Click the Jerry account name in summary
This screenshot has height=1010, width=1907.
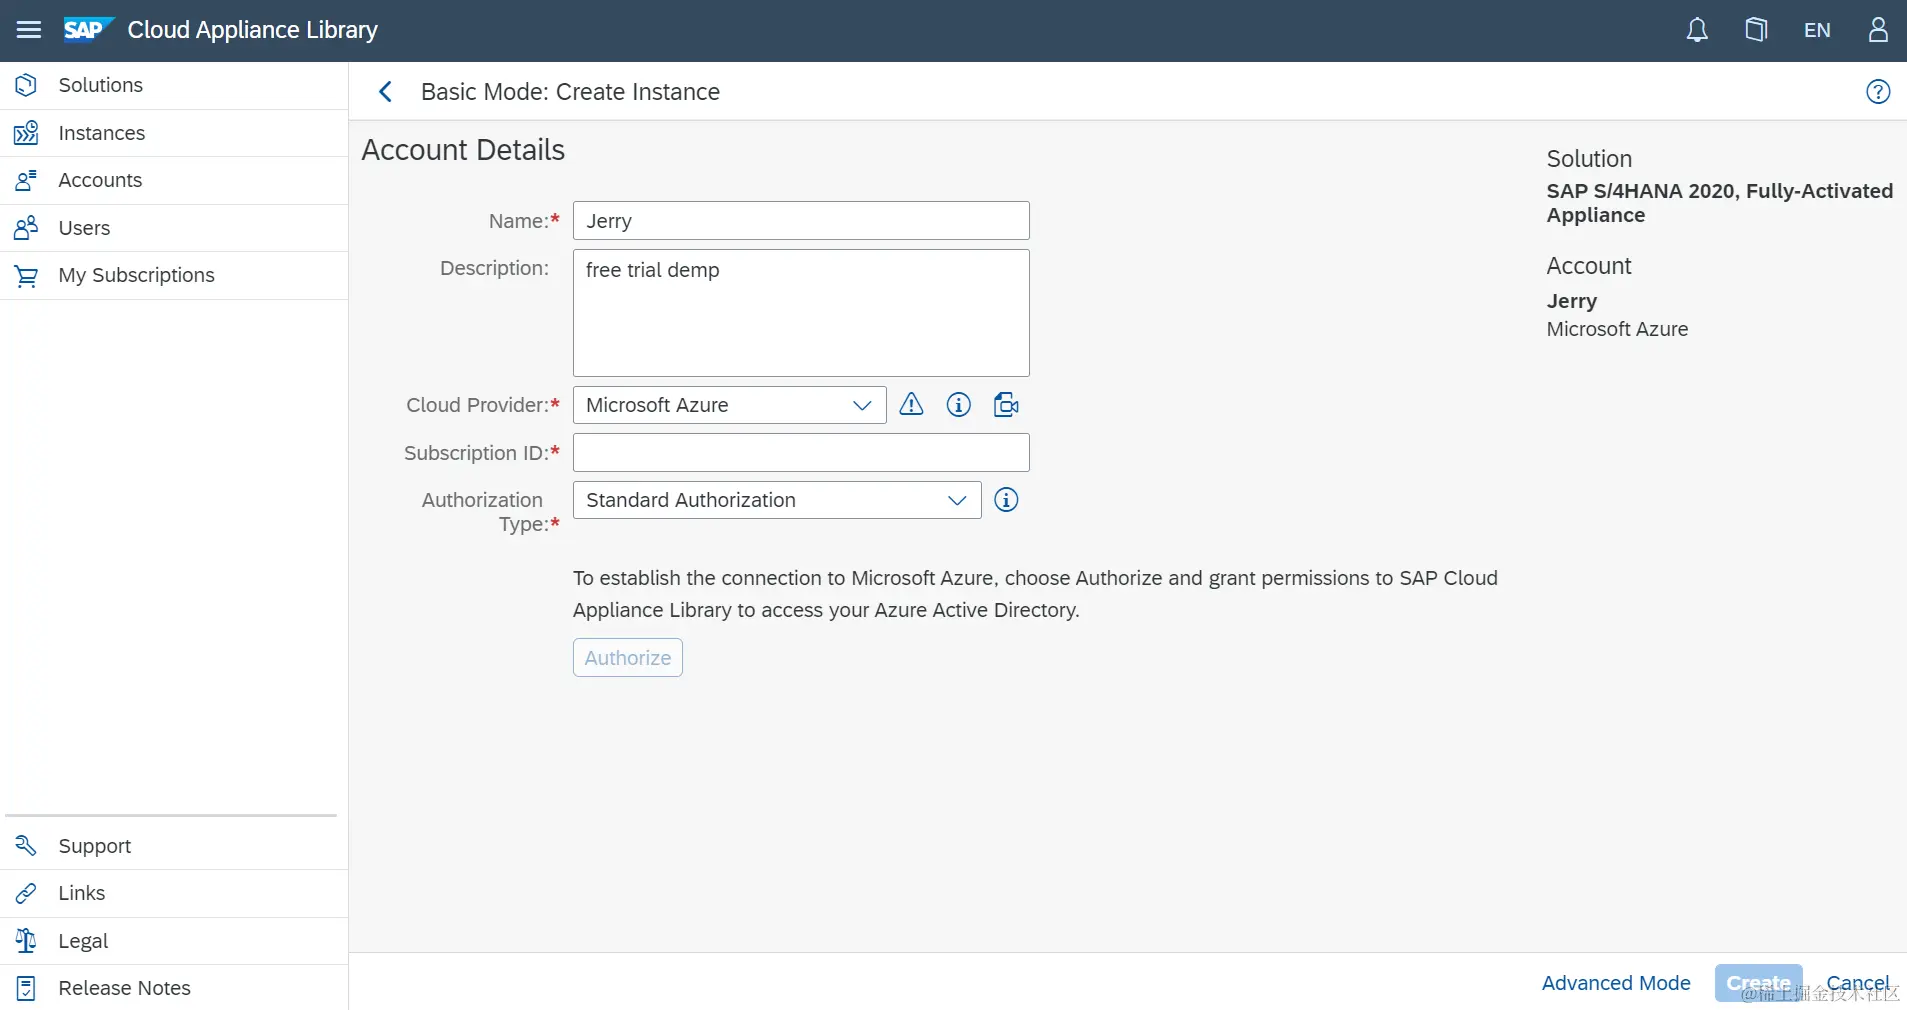click(1572, 301)
